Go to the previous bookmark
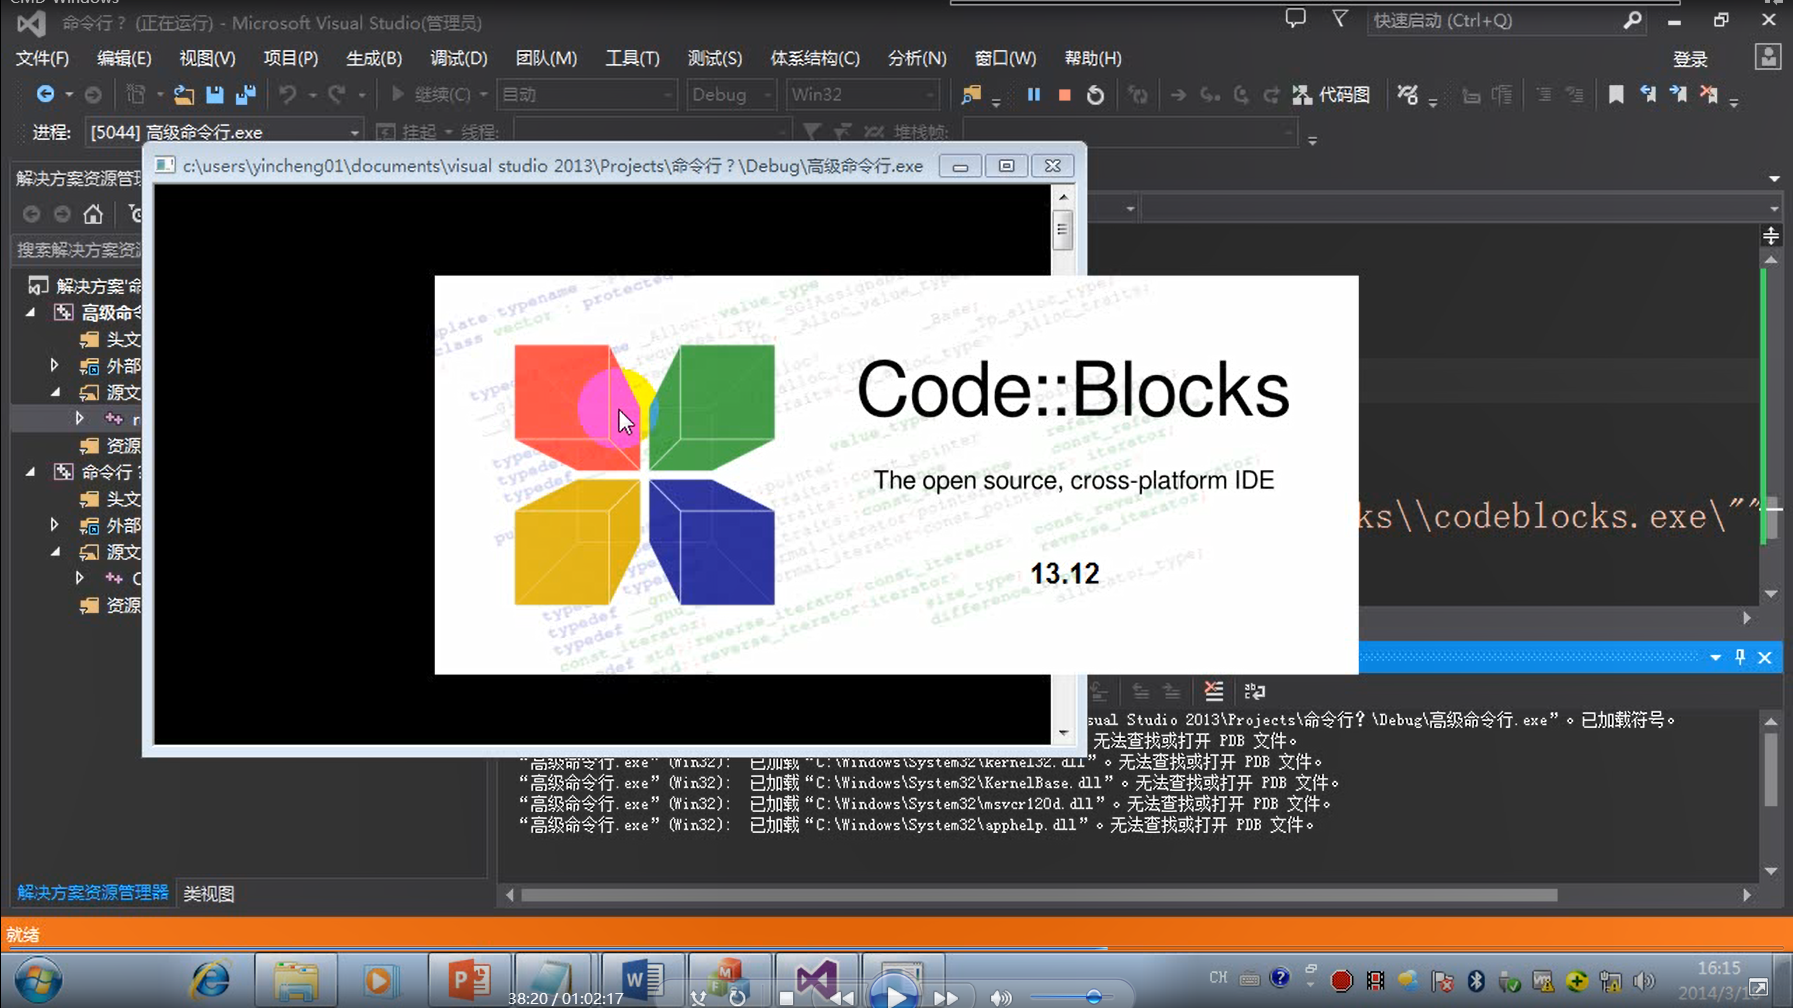 click(x=1647, y=95)
